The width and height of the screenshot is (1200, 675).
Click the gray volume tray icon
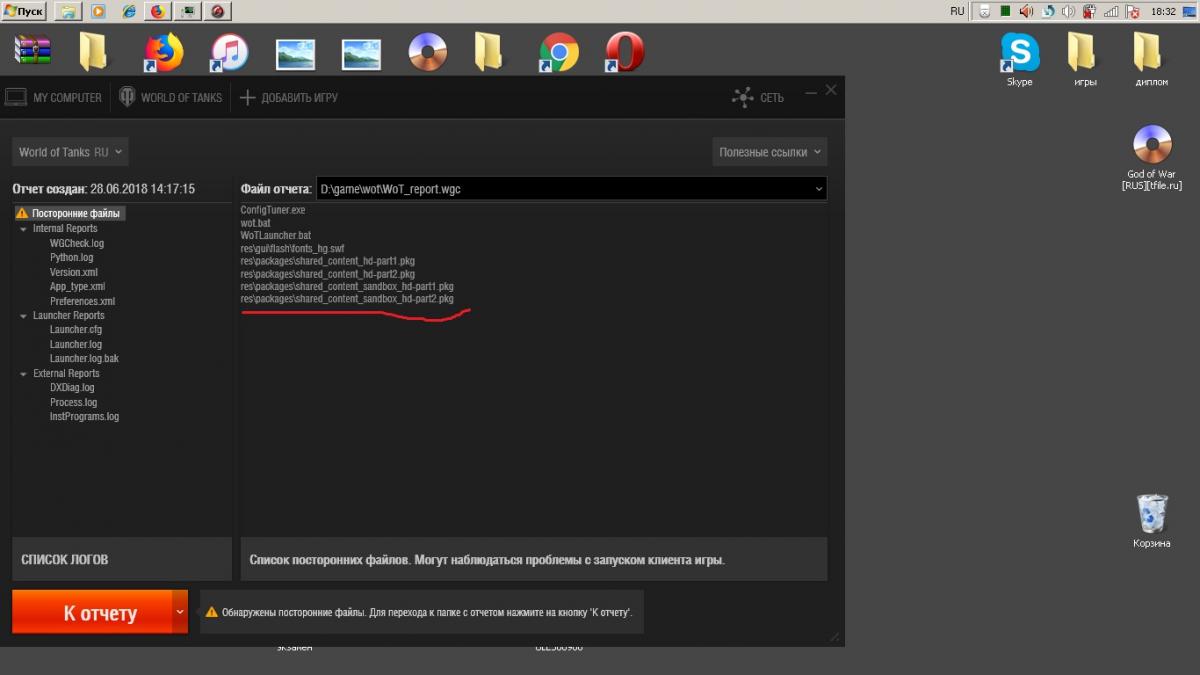[1068, 11]
